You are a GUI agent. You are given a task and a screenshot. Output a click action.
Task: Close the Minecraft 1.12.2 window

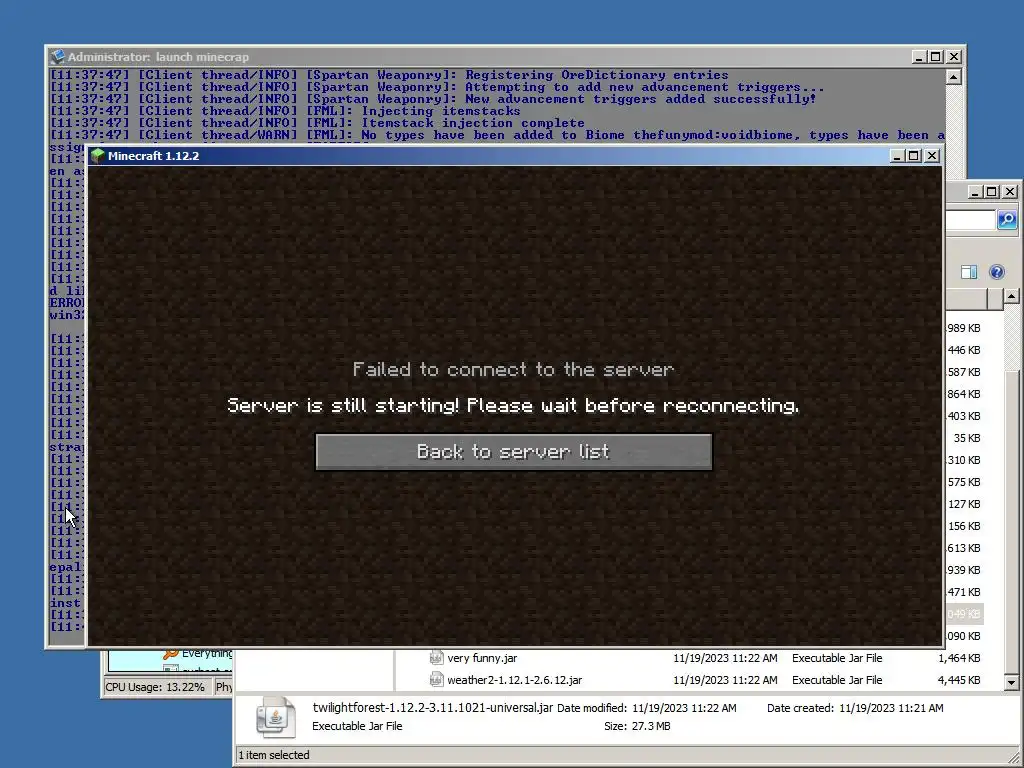(932, 155)
